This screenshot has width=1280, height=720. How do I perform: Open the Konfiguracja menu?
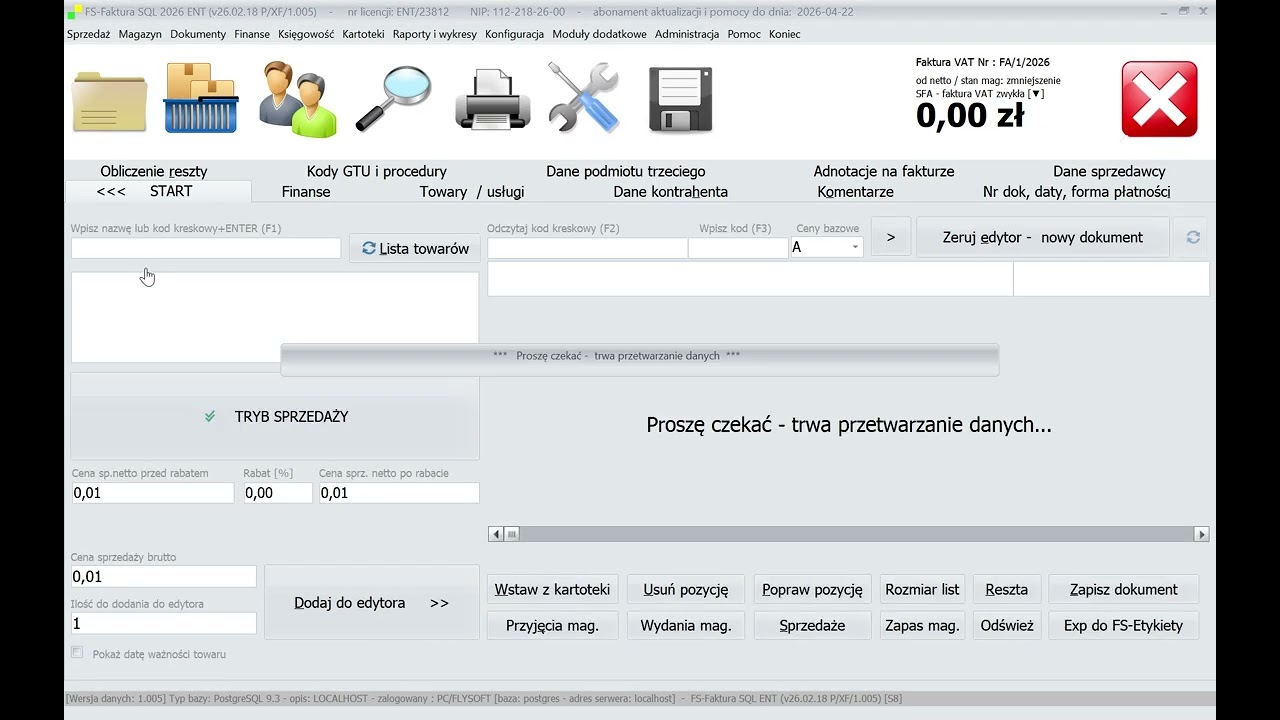(514, 34)
